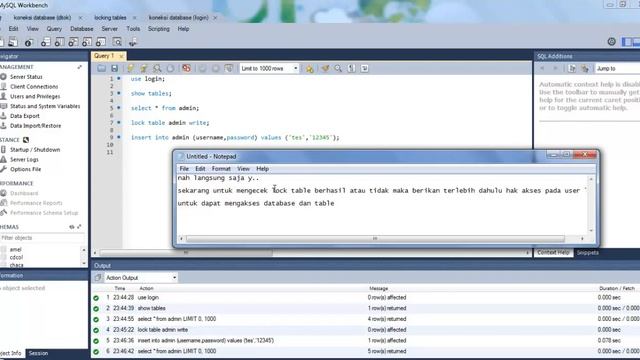Open a script file in Query 1 editor
This screenshot has height=360, width=640.
click(x=101, y=68)
